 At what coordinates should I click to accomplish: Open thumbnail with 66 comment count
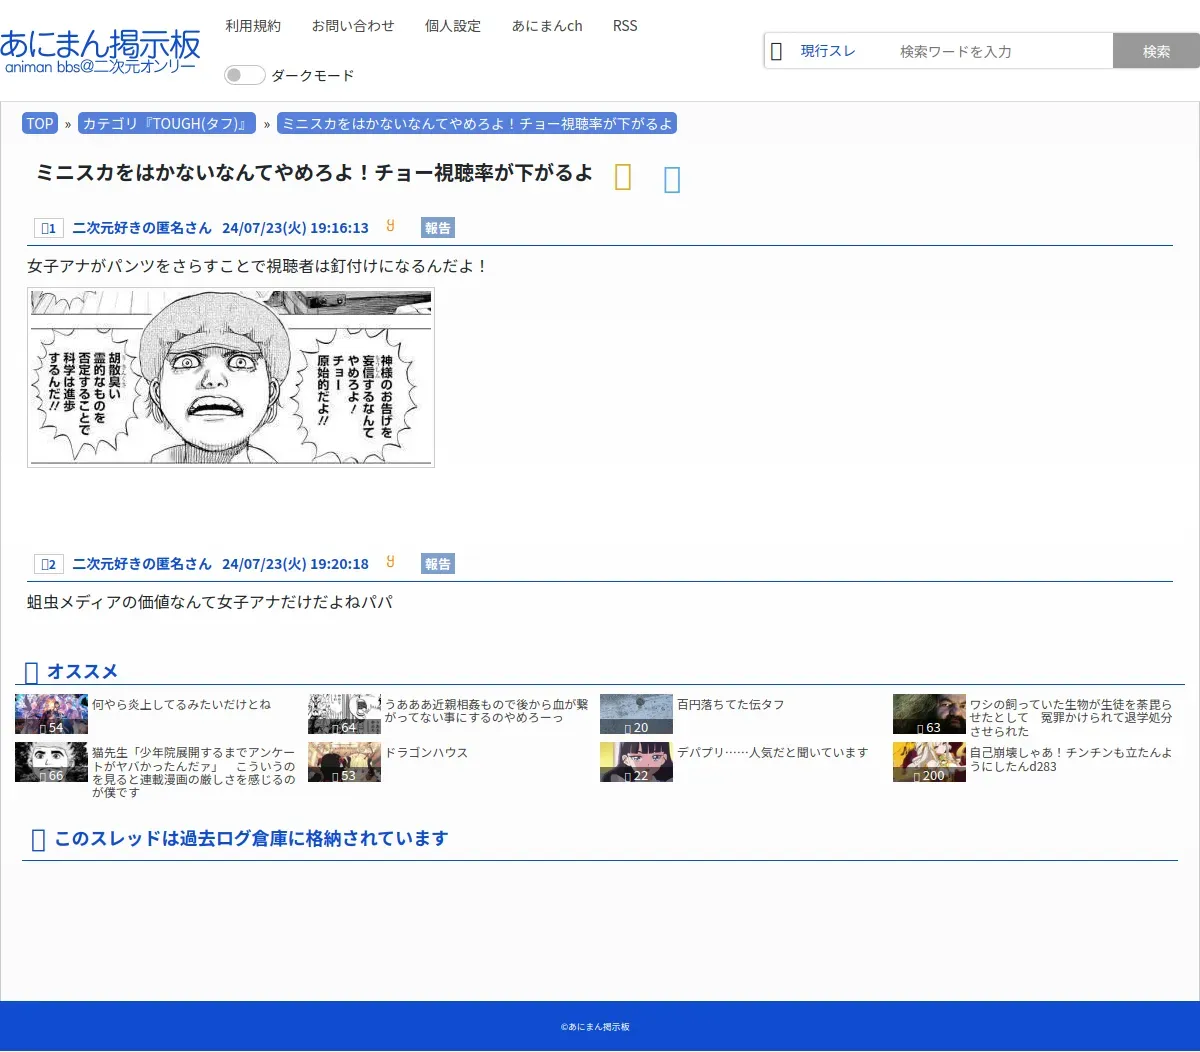51,762
